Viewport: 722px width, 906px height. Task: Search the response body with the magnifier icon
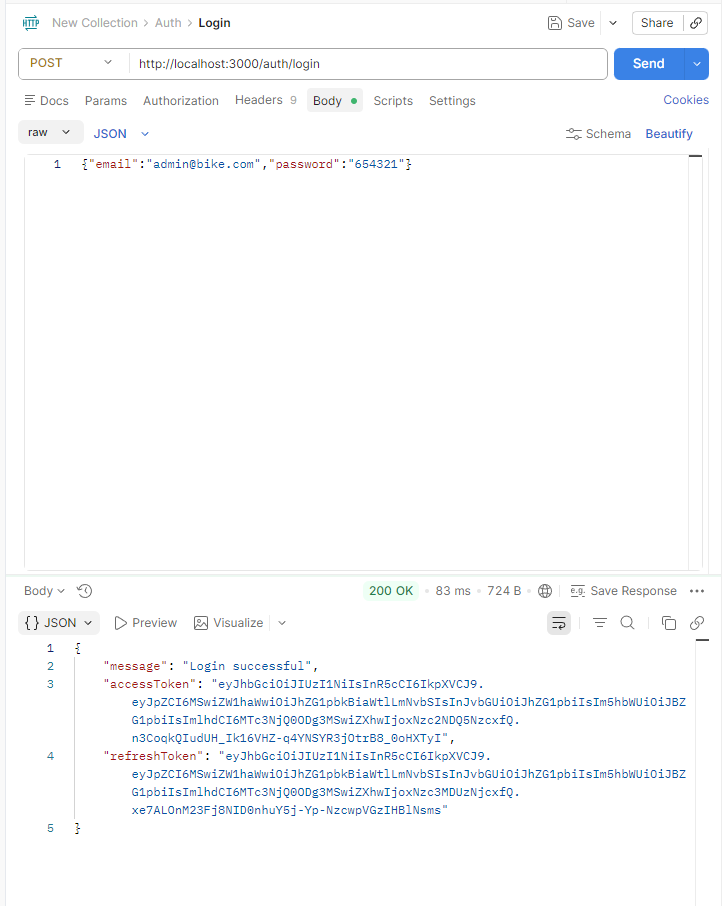tap(627, 623)
